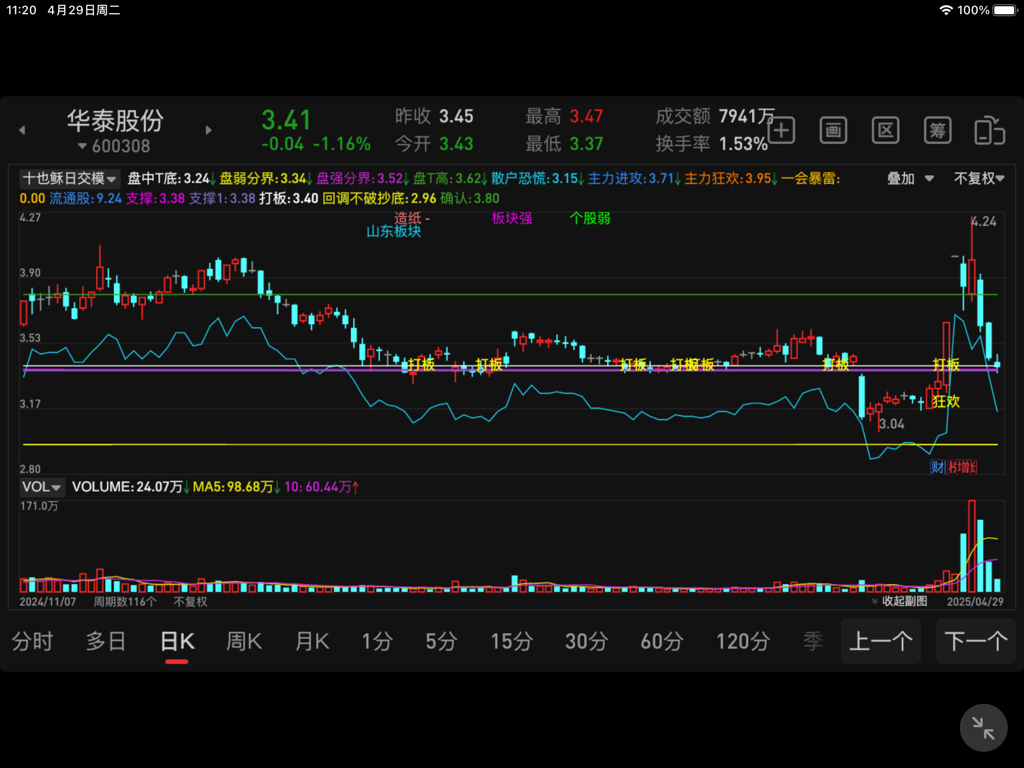
Task: Tap the 上一个 button
Action: click(881, 641)
